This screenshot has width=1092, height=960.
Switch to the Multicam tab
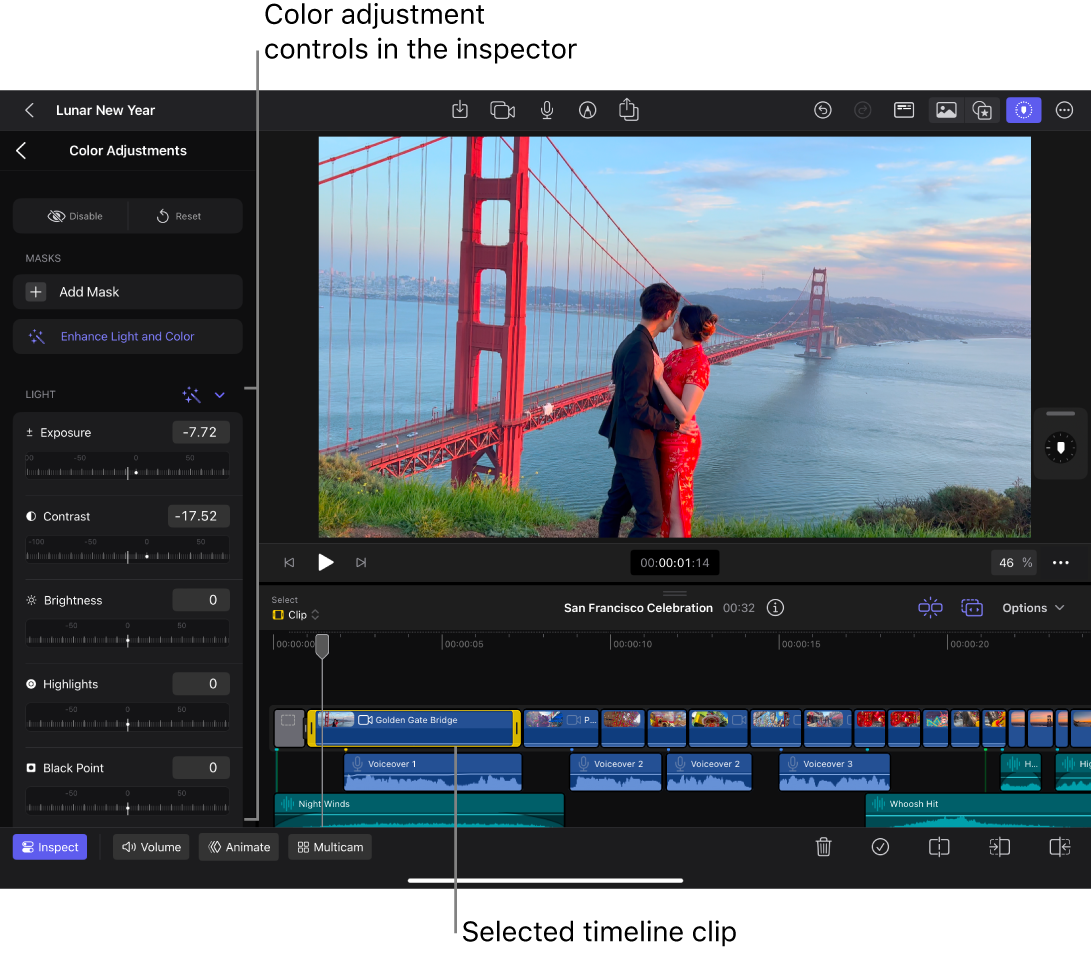tap(330, 847)
